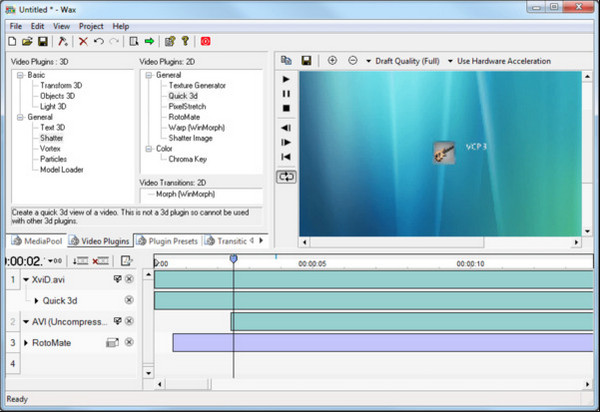Expand the RotoMate track
This screenshot has width=600, height=412.
[26, 343]
